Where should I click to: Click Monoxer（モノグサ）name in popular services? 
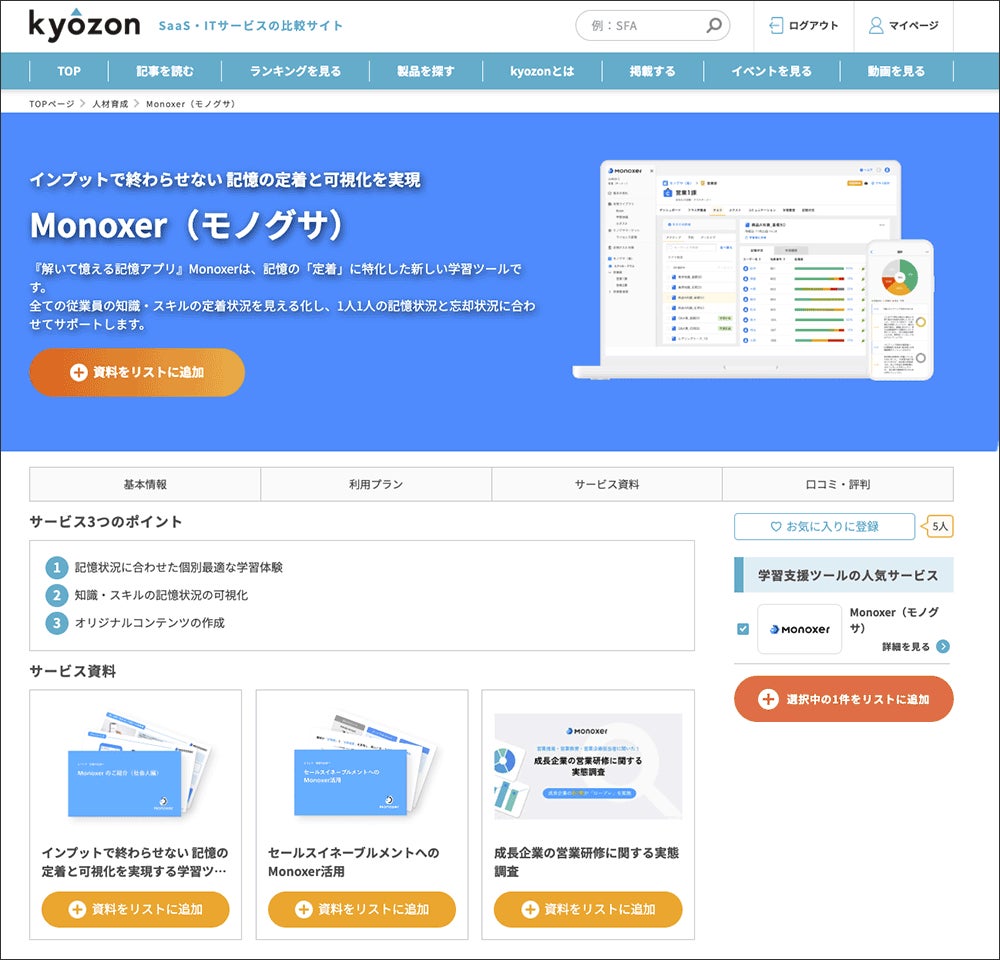click(x=894, y=620)
